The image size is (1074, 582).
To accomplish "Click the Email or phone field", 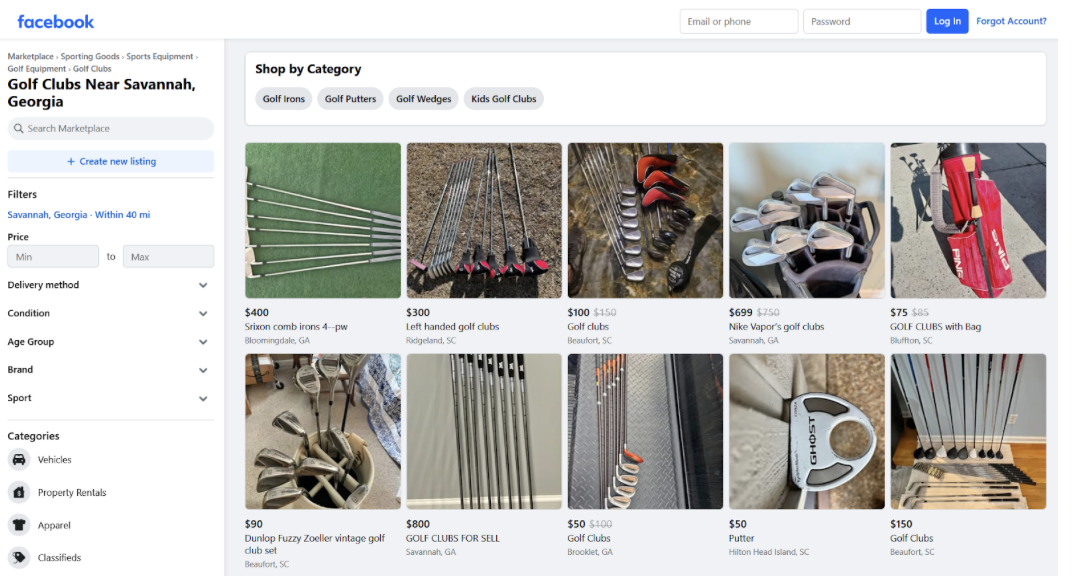I will [x=738, y=20].
